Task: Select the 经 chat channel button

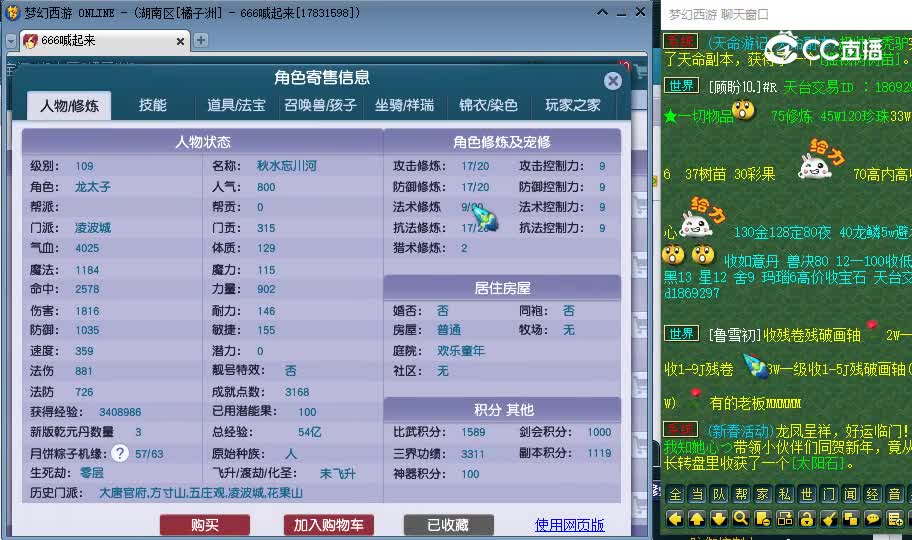Action: [873, 494]
